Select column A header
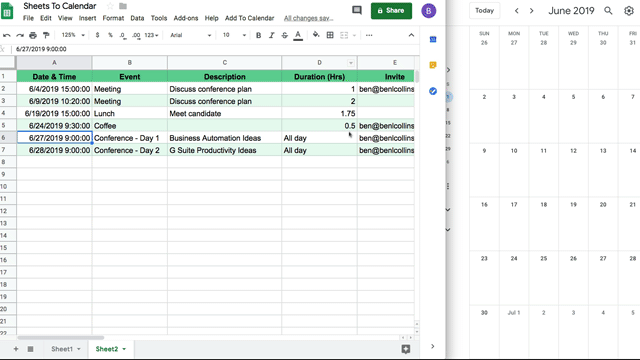 click(54, 62)
